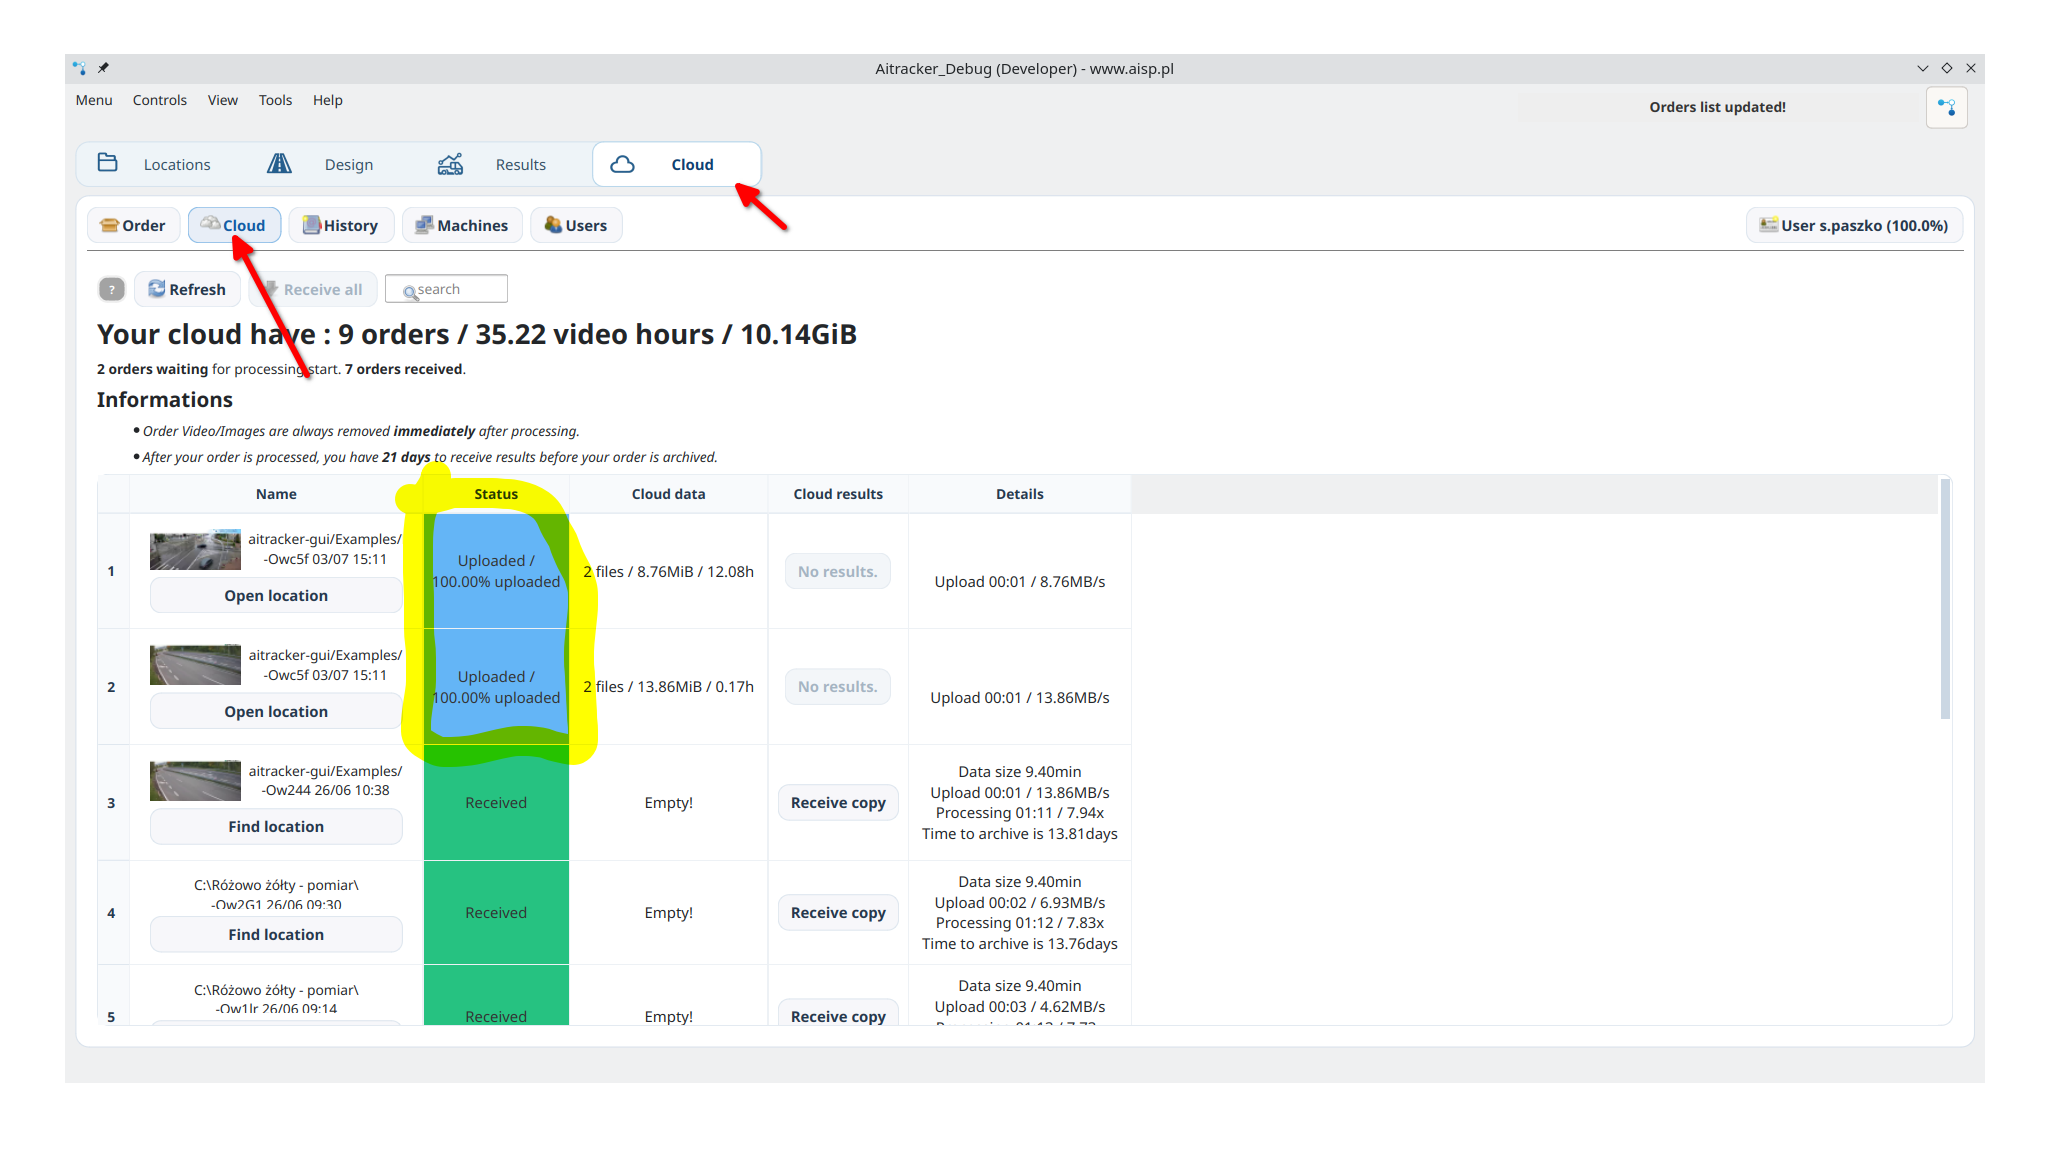Click the disabled Receive all button
The height and width of the screenshot is (1160, 2050).
[x=313, y=289]
